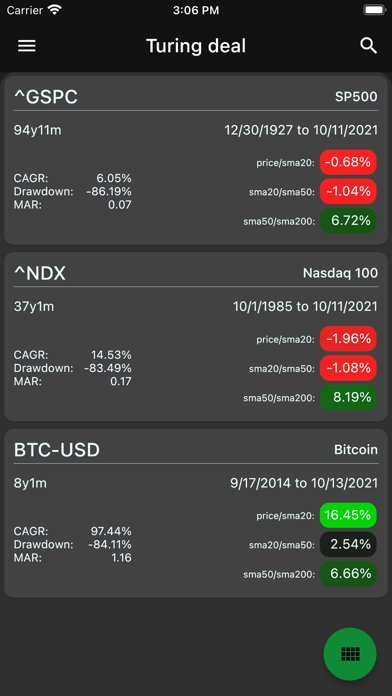The width and height of the screenshot is (392, 696).
Task: Tap the Turing deal title
Action: (x=196, y=46)
